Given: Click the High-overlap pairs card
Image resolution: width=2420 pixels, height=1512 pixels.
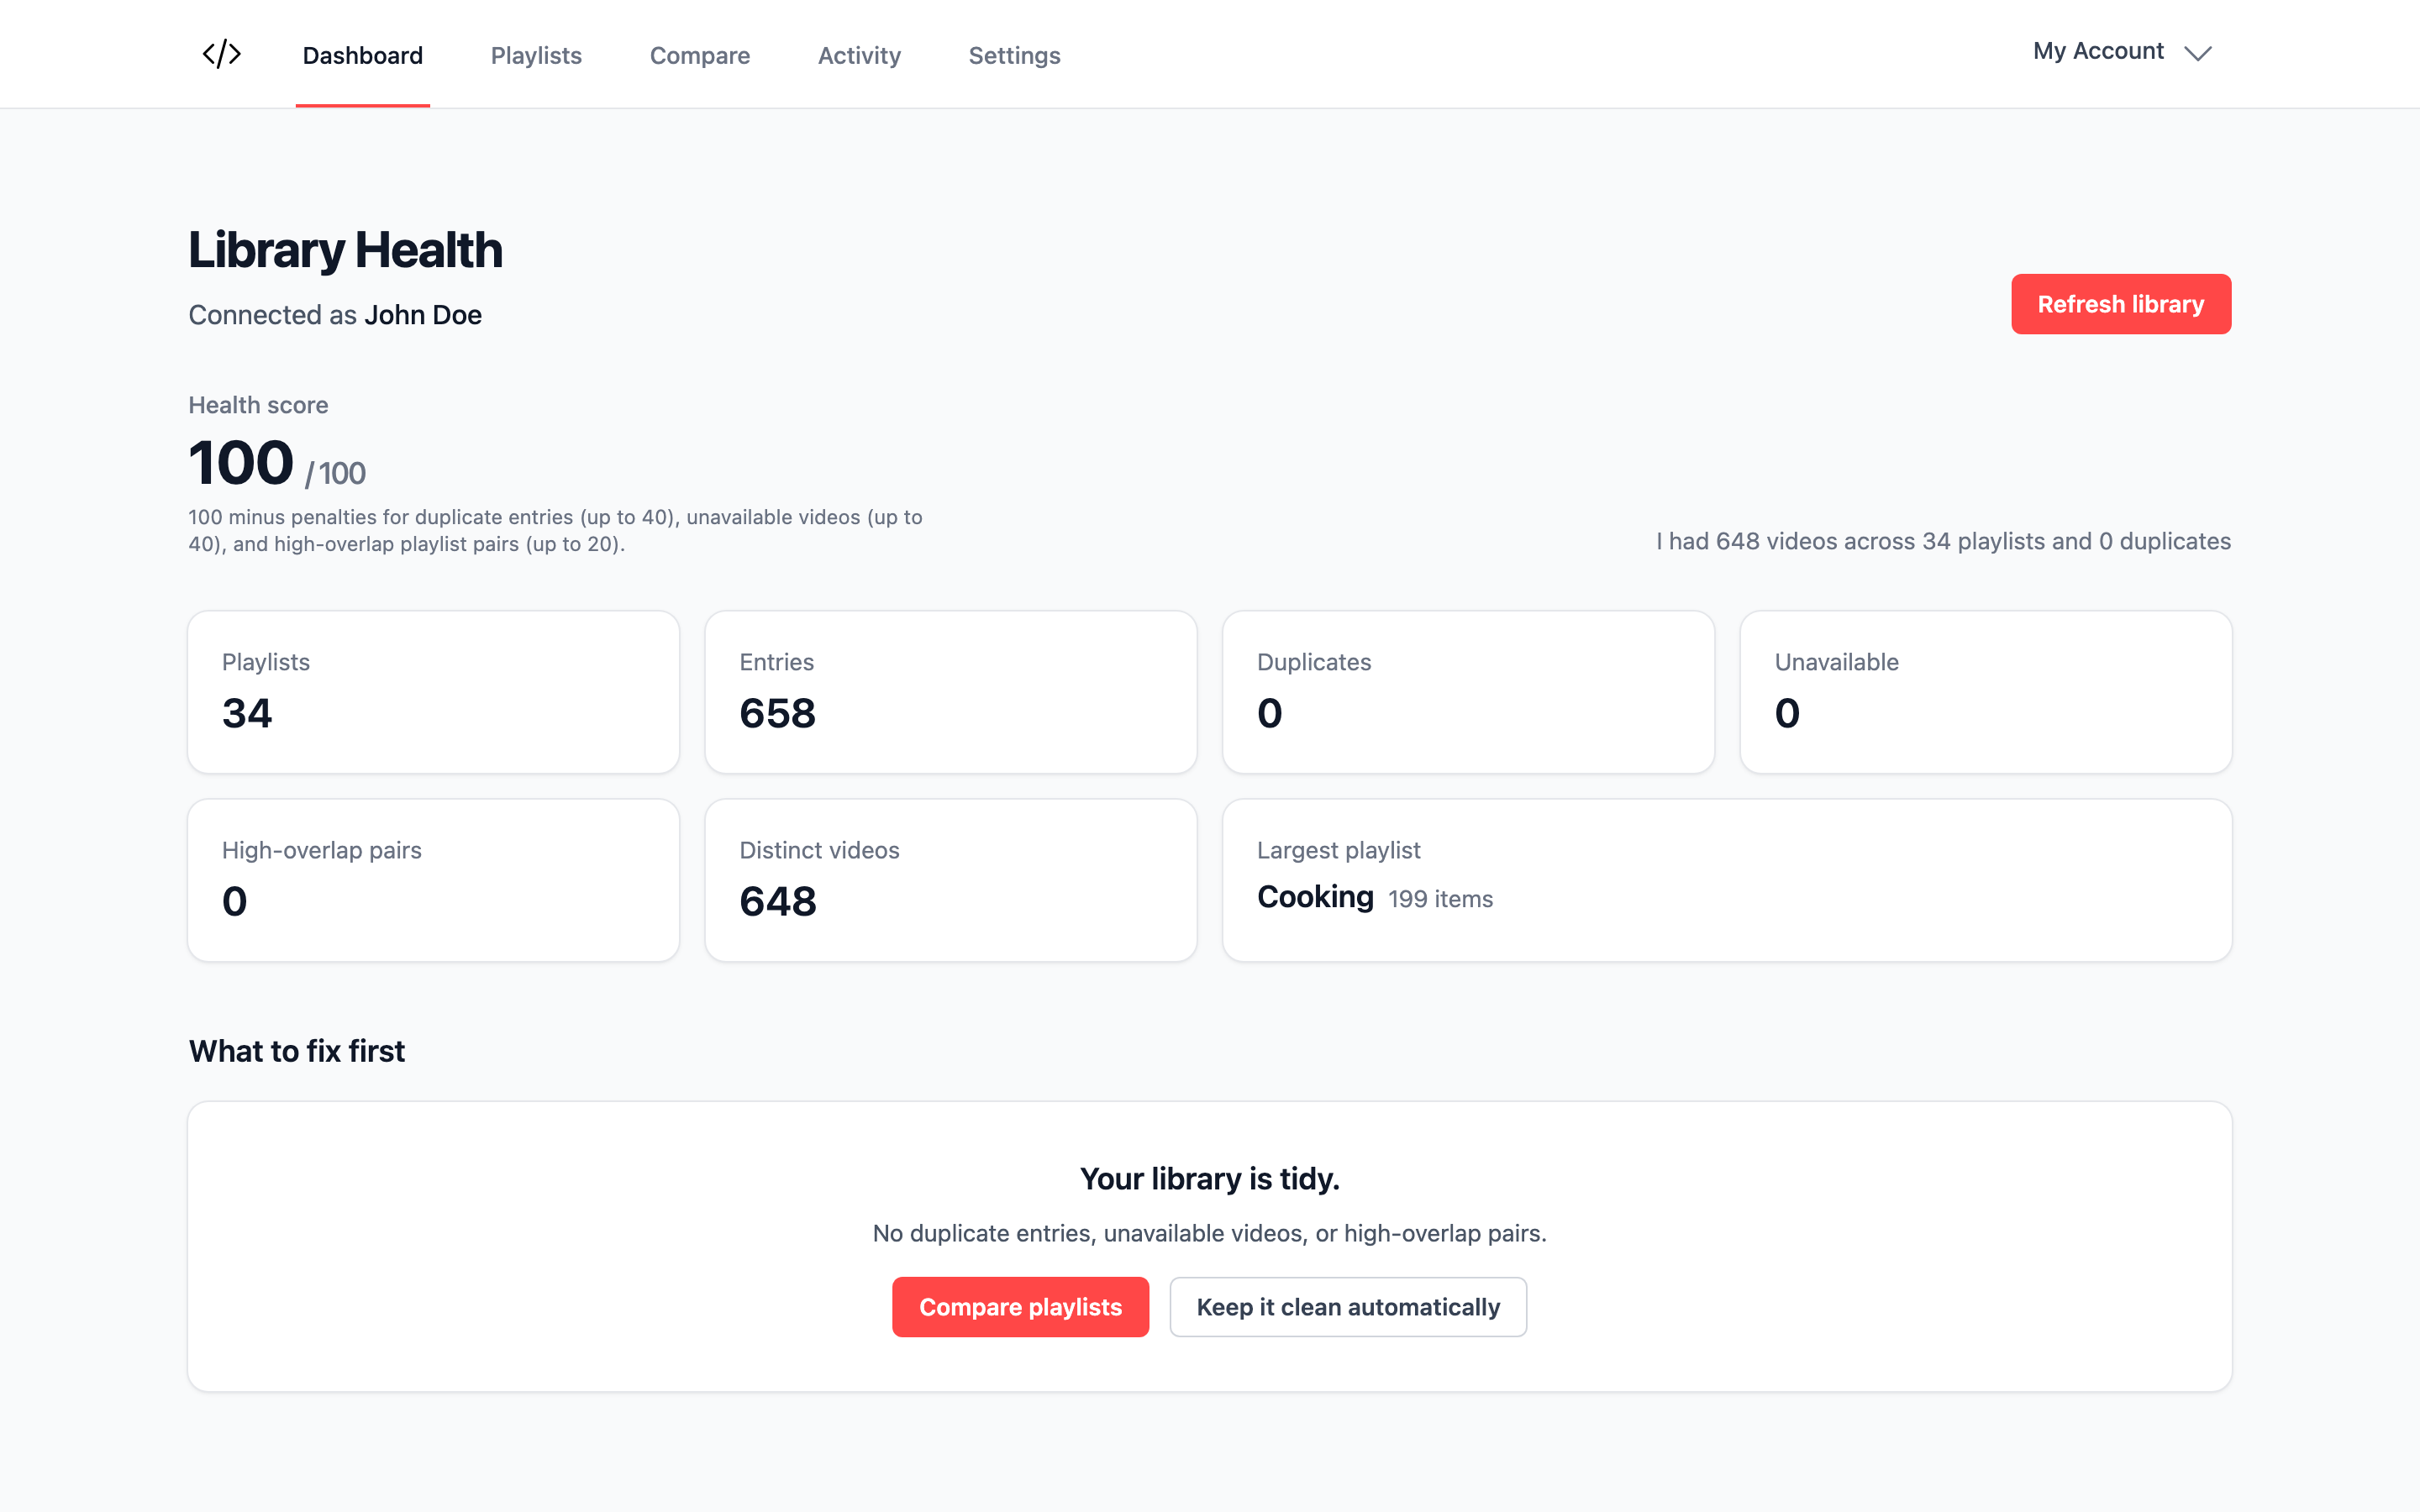Looking at the screenshot, I should coord(433,880).
